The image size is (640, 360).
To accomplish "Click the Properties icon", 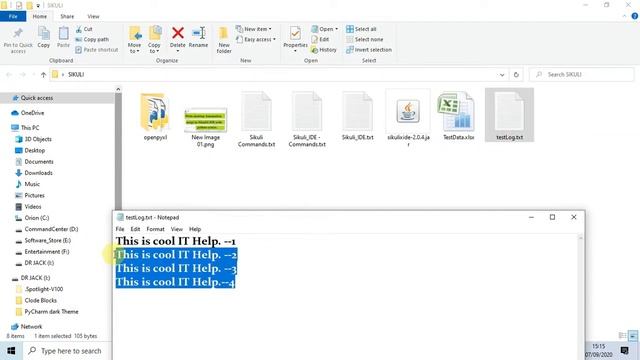I will (x=296, y=33).
